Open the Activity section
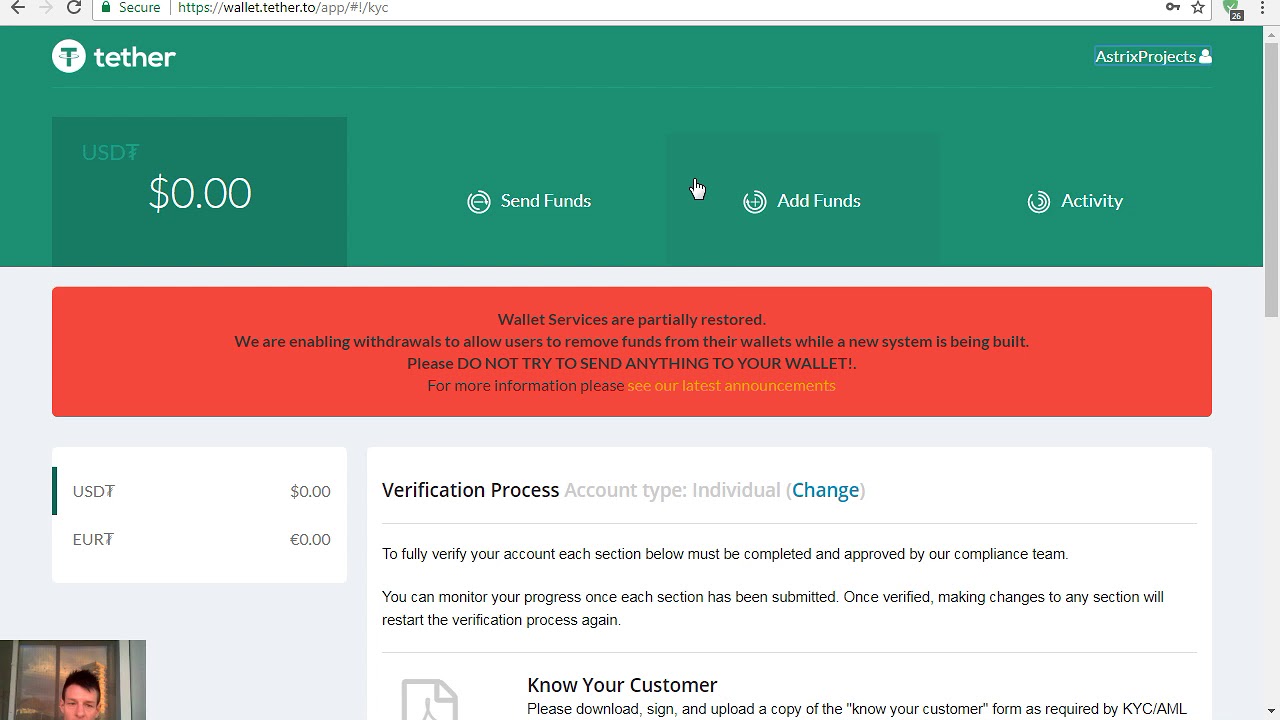The width and height of the screenshot is (1280, 720). 1075,201
